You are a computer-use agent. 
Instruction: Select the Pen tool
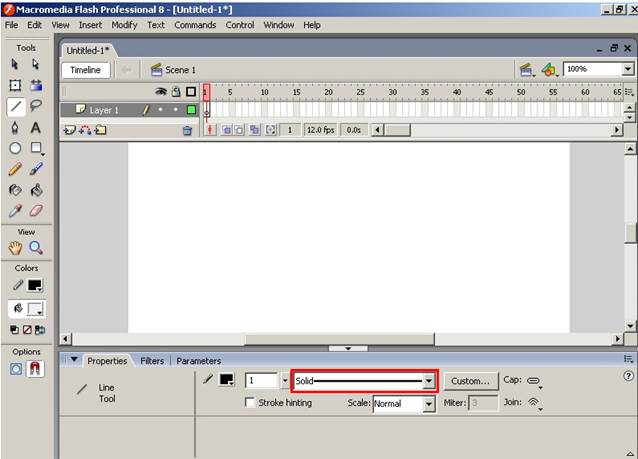[15, 128]
